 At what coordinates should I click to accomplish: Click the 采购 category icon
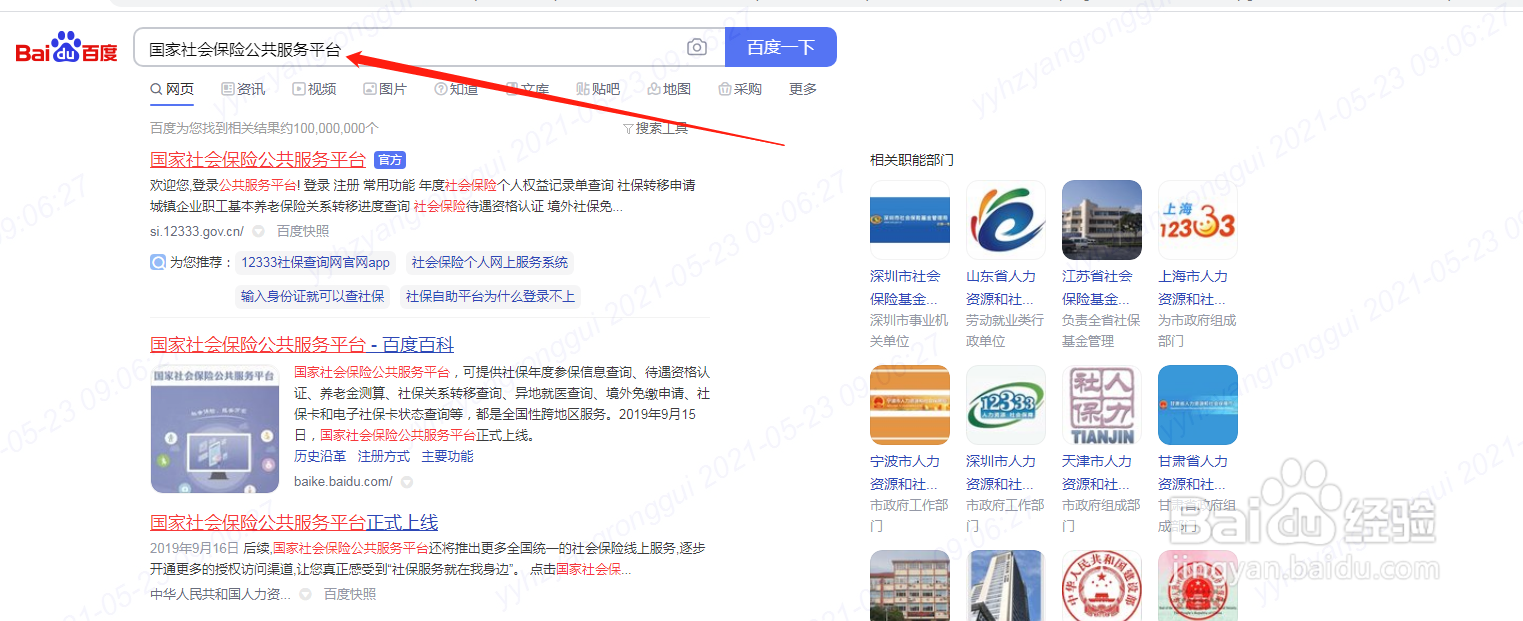pos(727,88)
